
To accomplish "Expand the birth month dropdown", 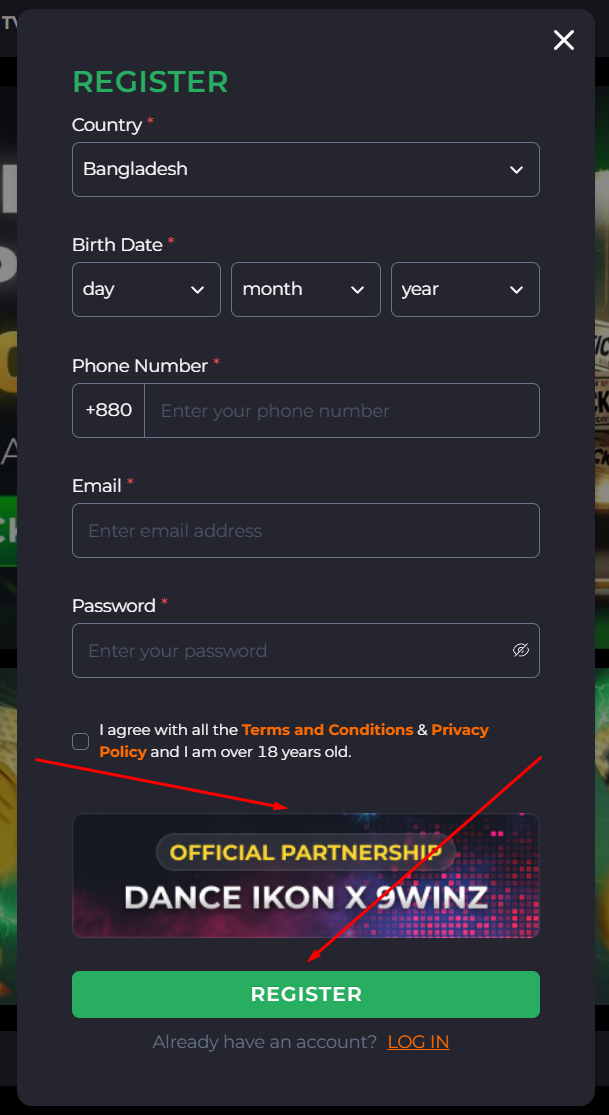I will point(305,289).
